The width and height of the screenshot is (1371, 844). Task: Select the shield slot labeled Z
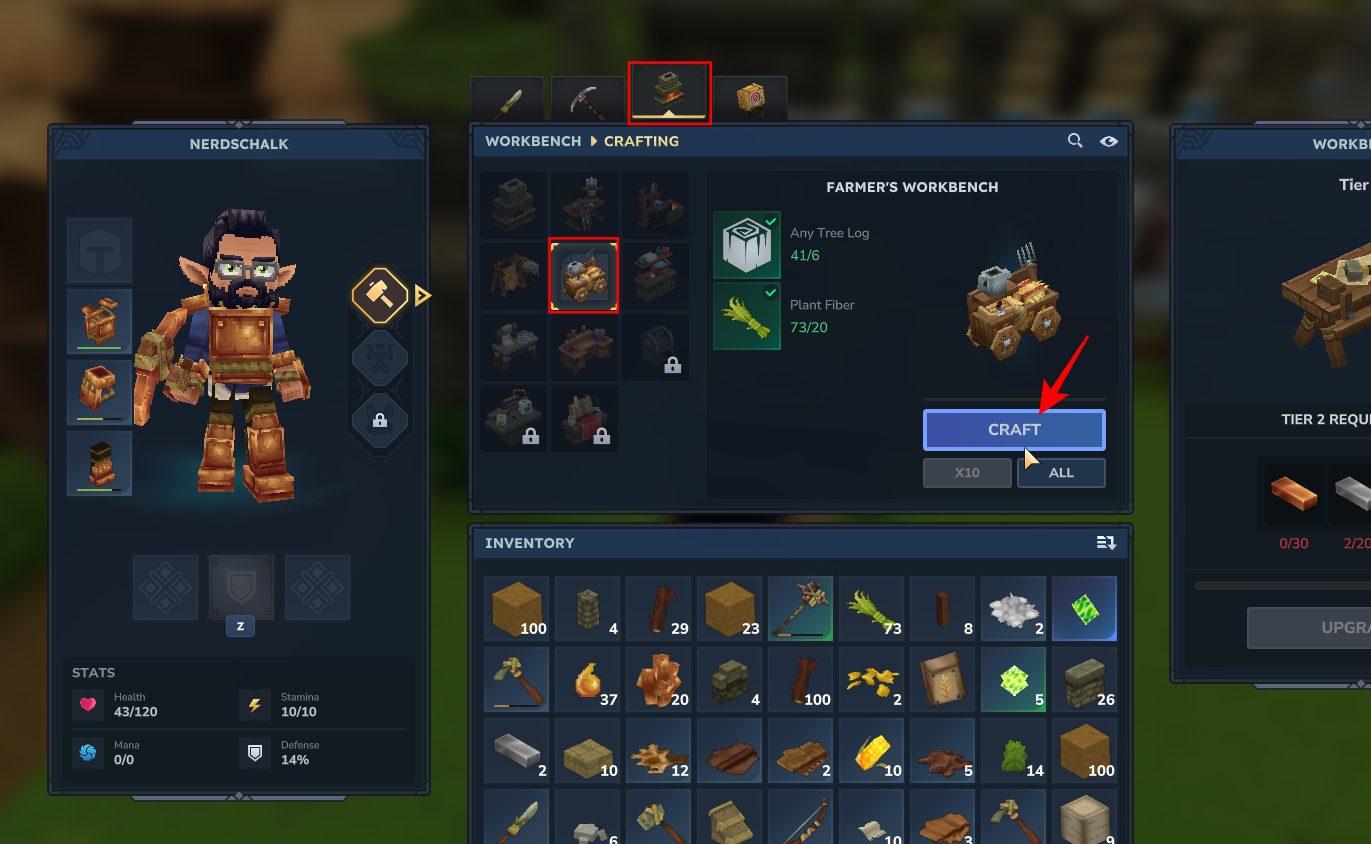click(240, 588)
